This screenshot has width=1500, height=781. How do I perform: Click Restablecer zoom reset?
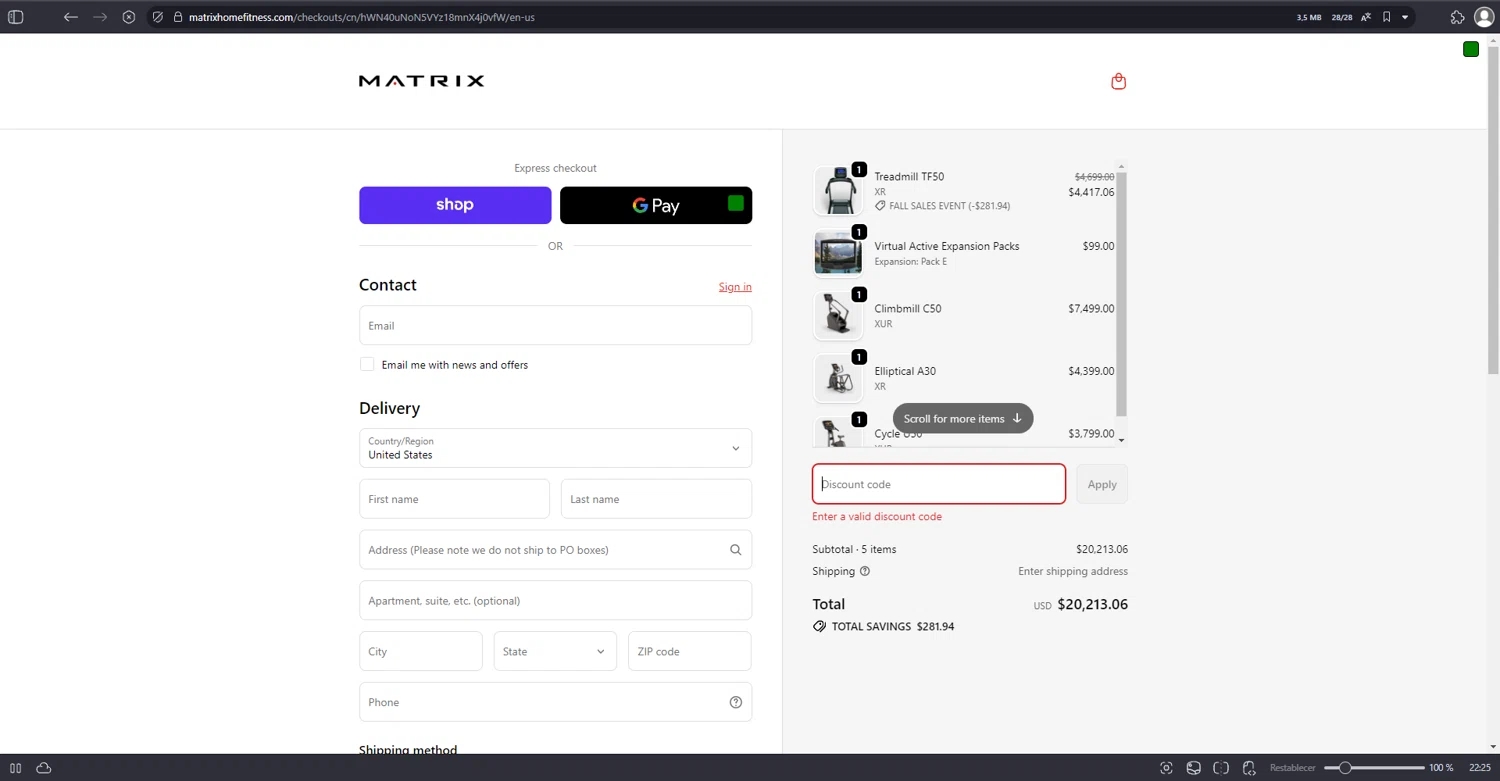point(1292,768)
